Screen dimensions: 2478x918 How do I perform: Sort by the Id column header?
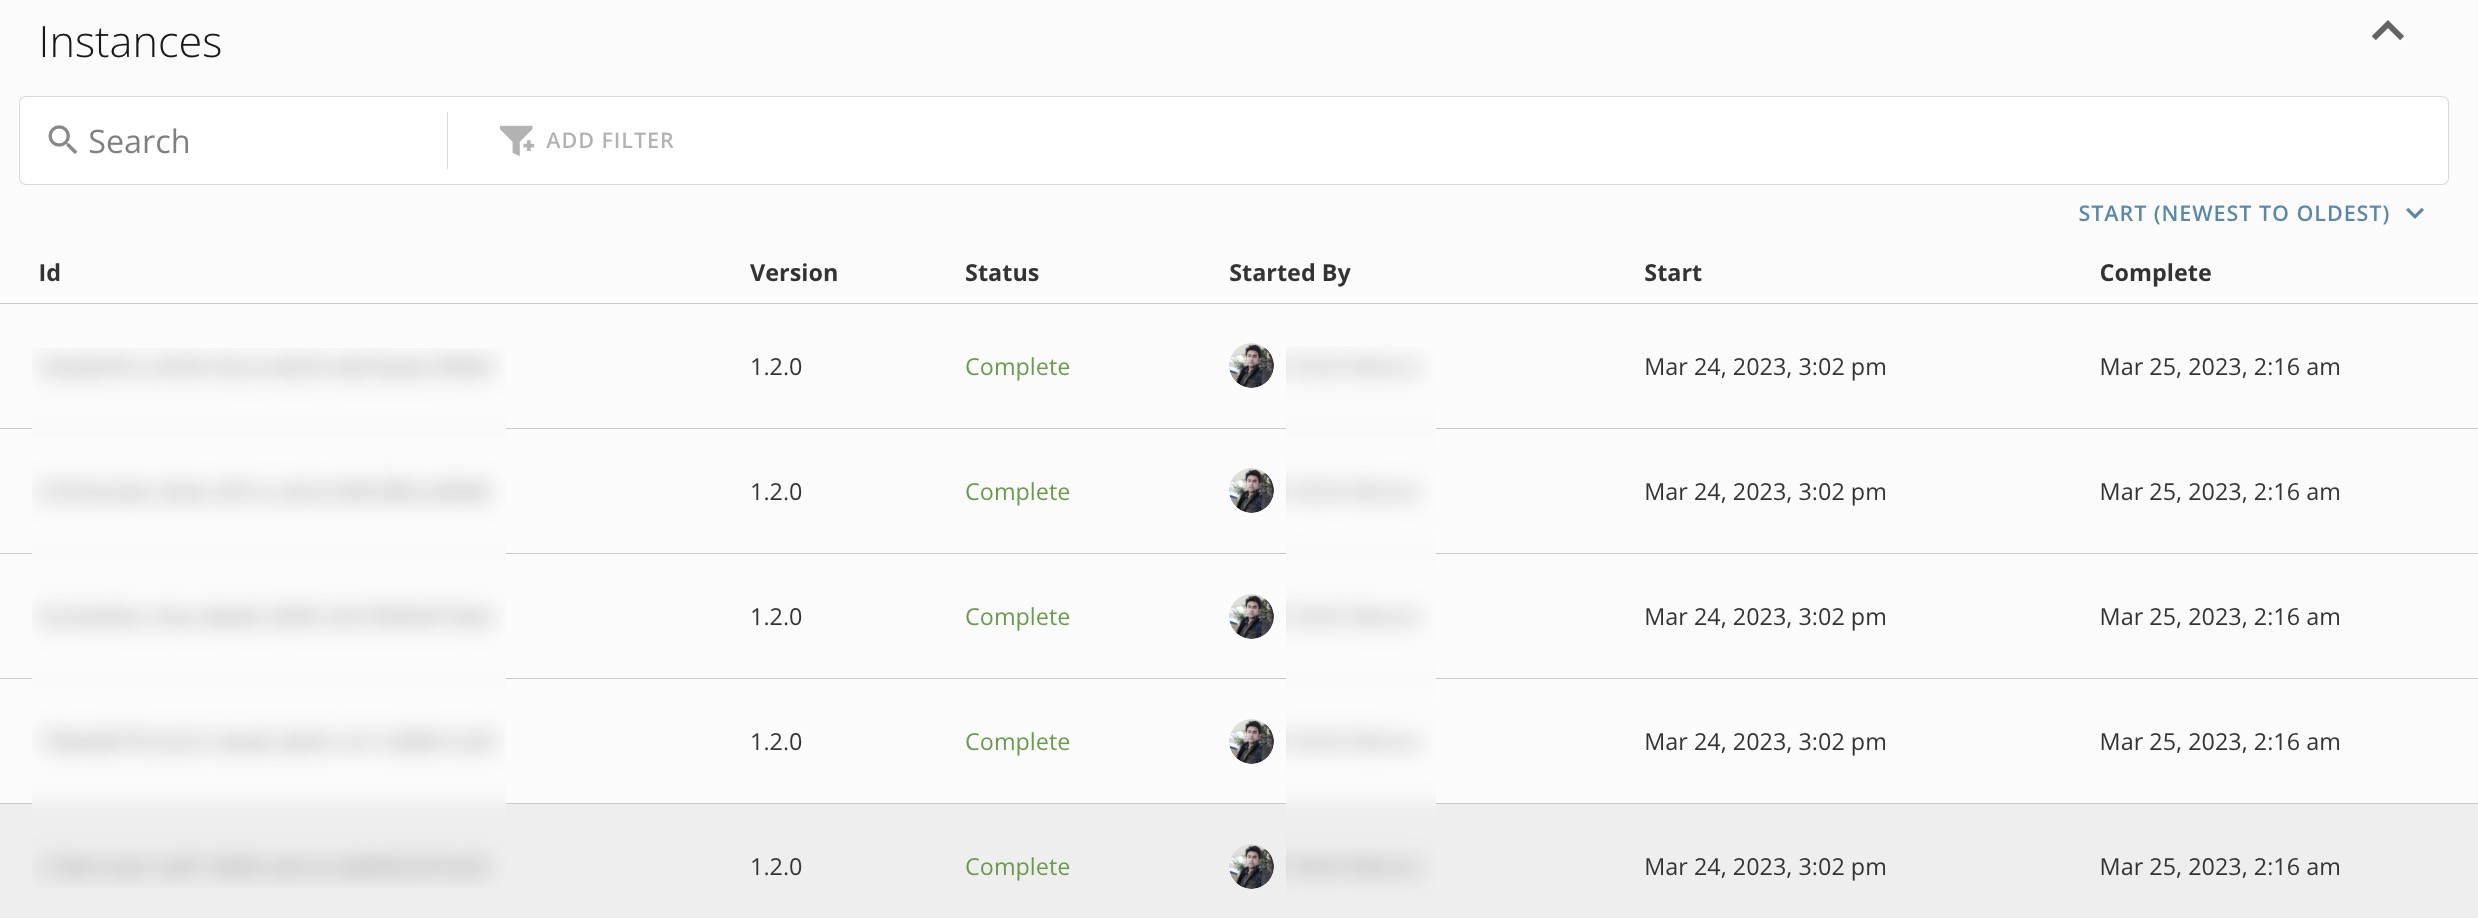click(50, 272)
